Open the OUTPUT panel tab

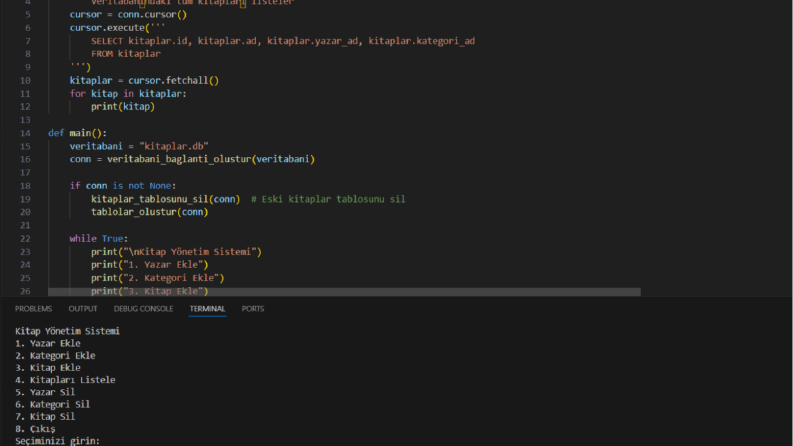(x=83, y=308)
